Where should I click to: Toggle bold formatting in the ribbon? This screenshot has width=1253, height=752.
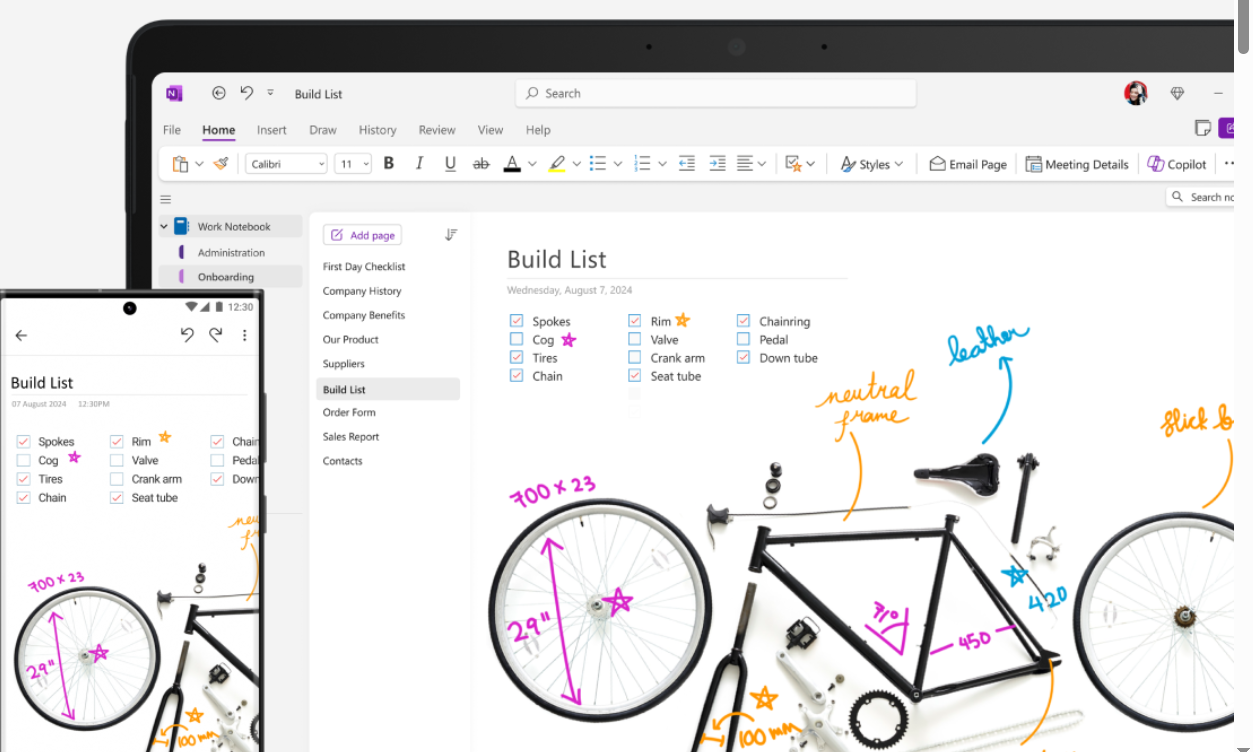coord(388,163)
